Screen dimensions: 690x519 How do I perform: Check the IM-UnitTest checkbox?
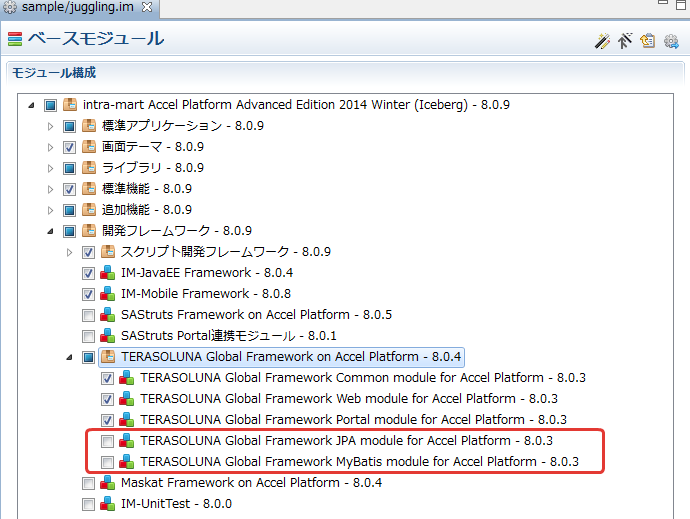pos(88,504)
